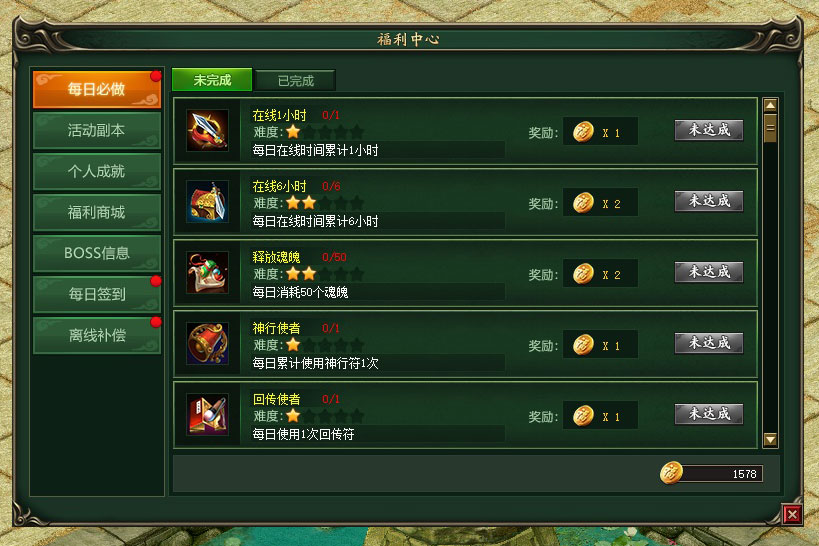The width and height of the screenshot is (819, 546).
Task: Click the coin icon beside 1578 balance
Action: tap(671, 473)
